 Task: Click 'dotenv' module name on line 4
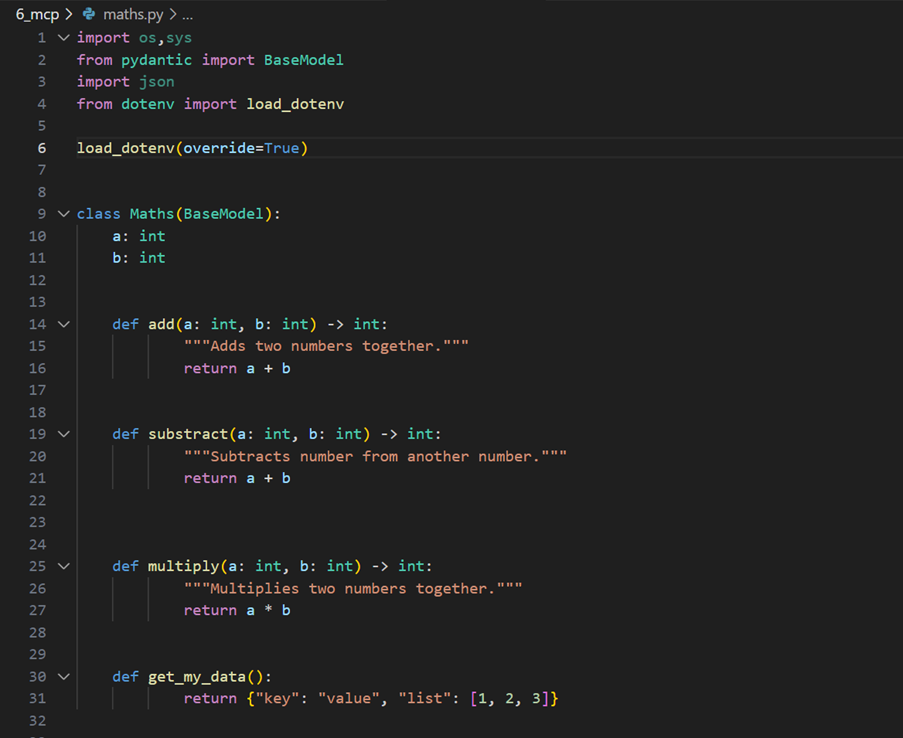coord(147,104)
